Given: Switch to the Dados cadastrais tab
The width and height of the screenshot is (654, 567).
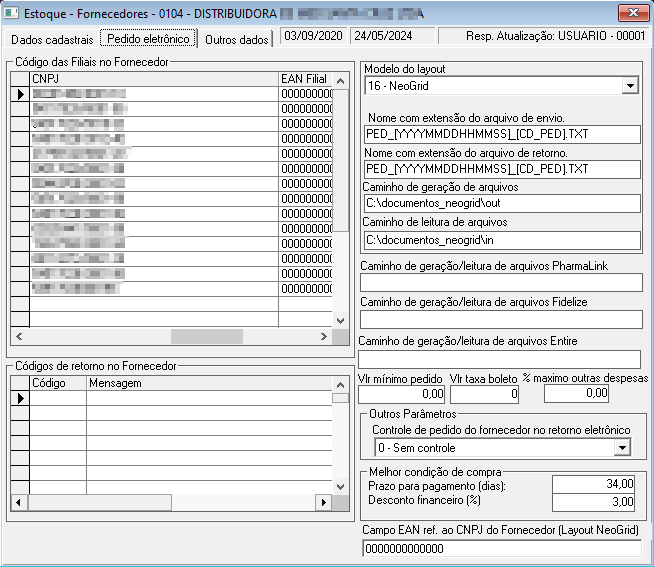Looking at the screenshot, I should point(52,39).
